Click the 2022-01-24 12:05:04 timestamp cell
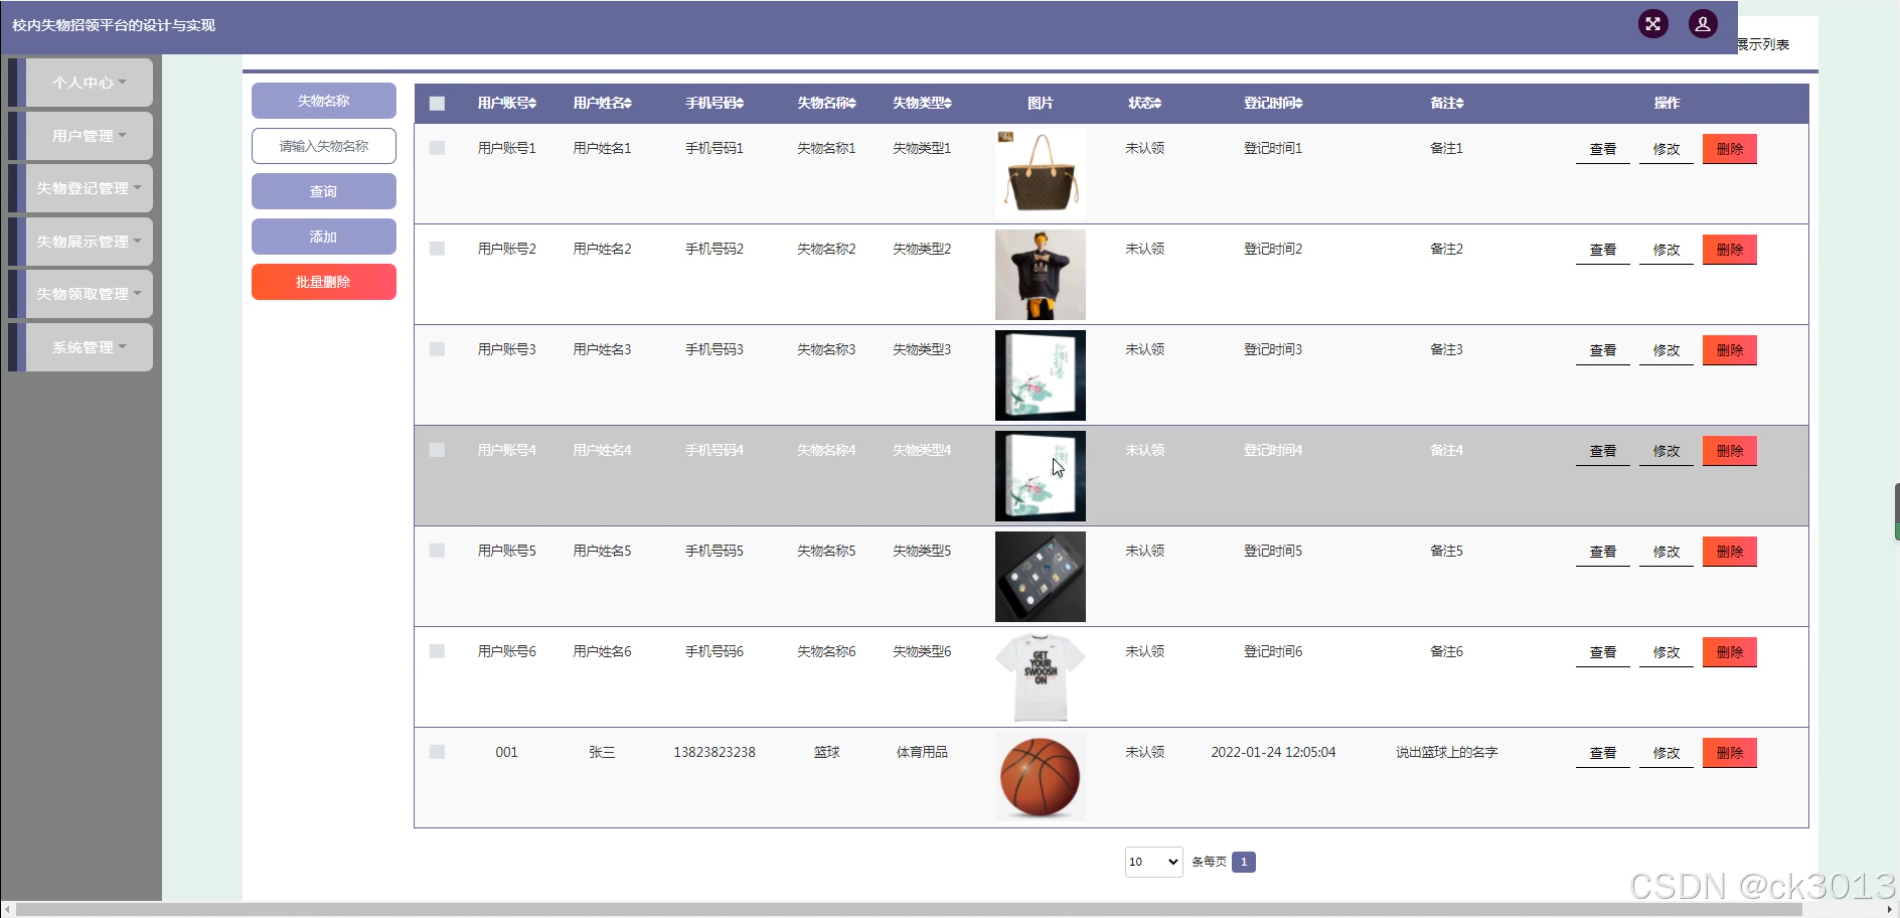 (1273, 752)
